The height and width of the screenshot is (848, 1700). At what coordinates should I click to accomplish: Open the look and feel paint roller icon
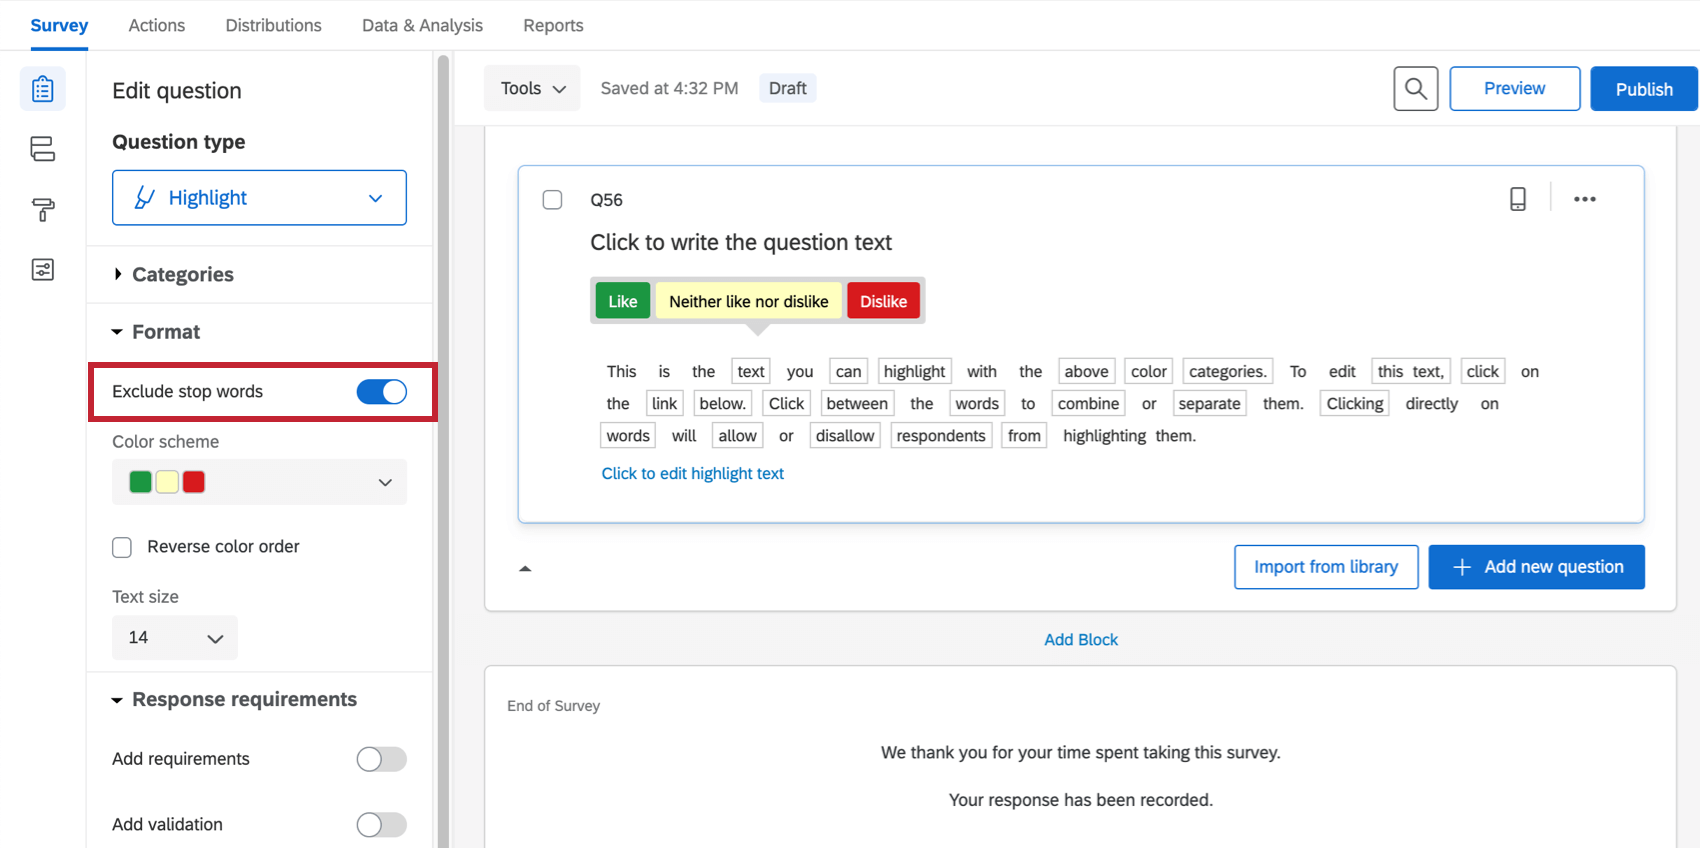(x=42, y=209)
